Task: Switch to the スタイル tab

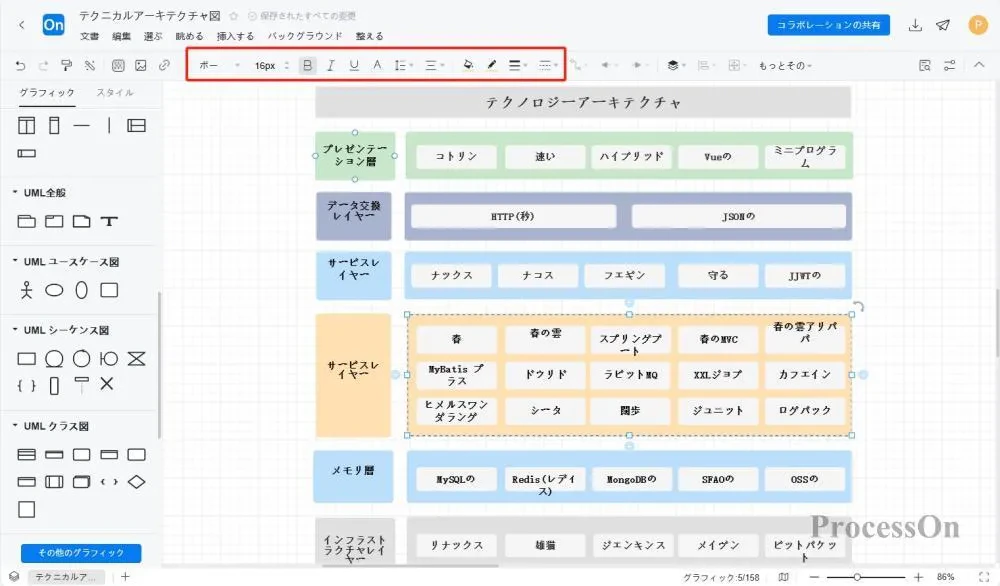Action: click(117, 92)
